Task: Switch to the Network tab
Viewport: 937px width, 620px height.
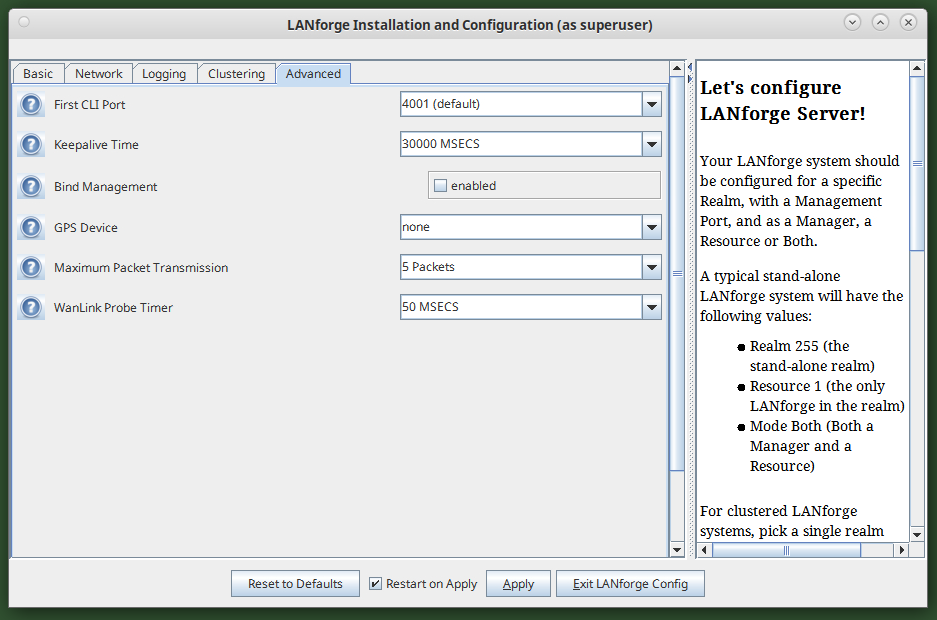Action: pyautogui.click(x=99, y=73)
